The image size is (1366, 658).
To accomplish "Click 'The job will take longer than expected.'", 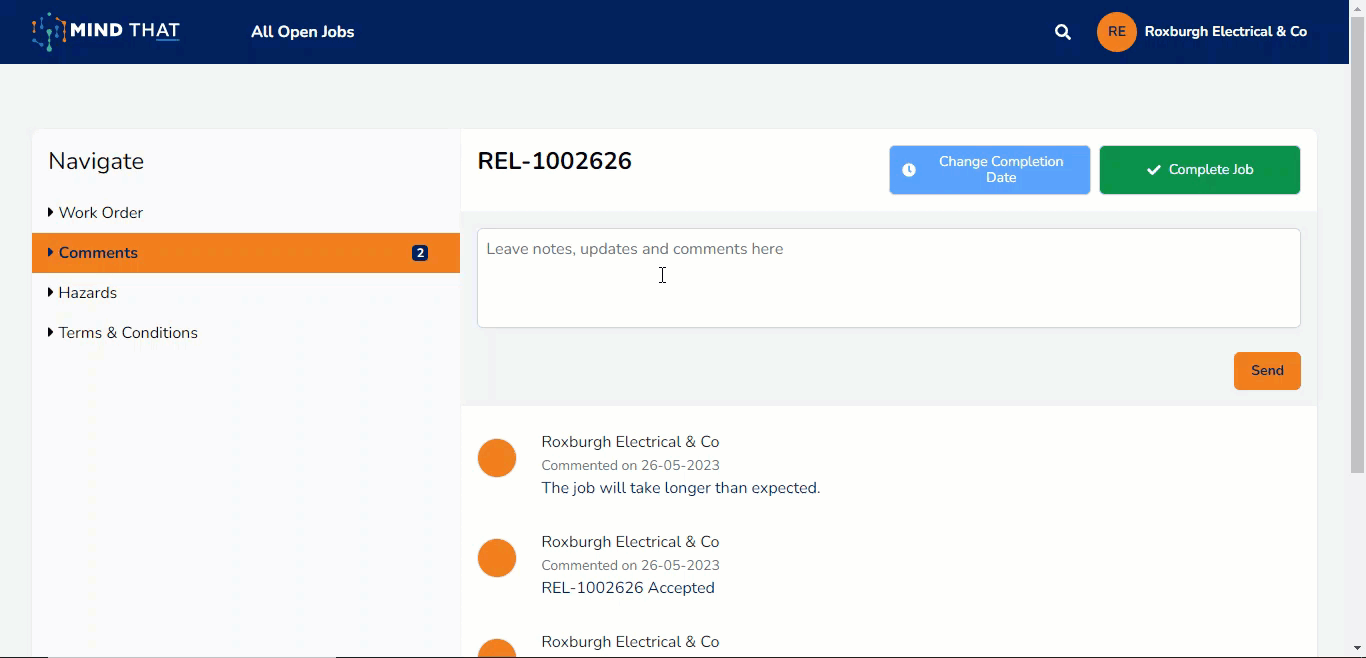I will click(681, 488).
